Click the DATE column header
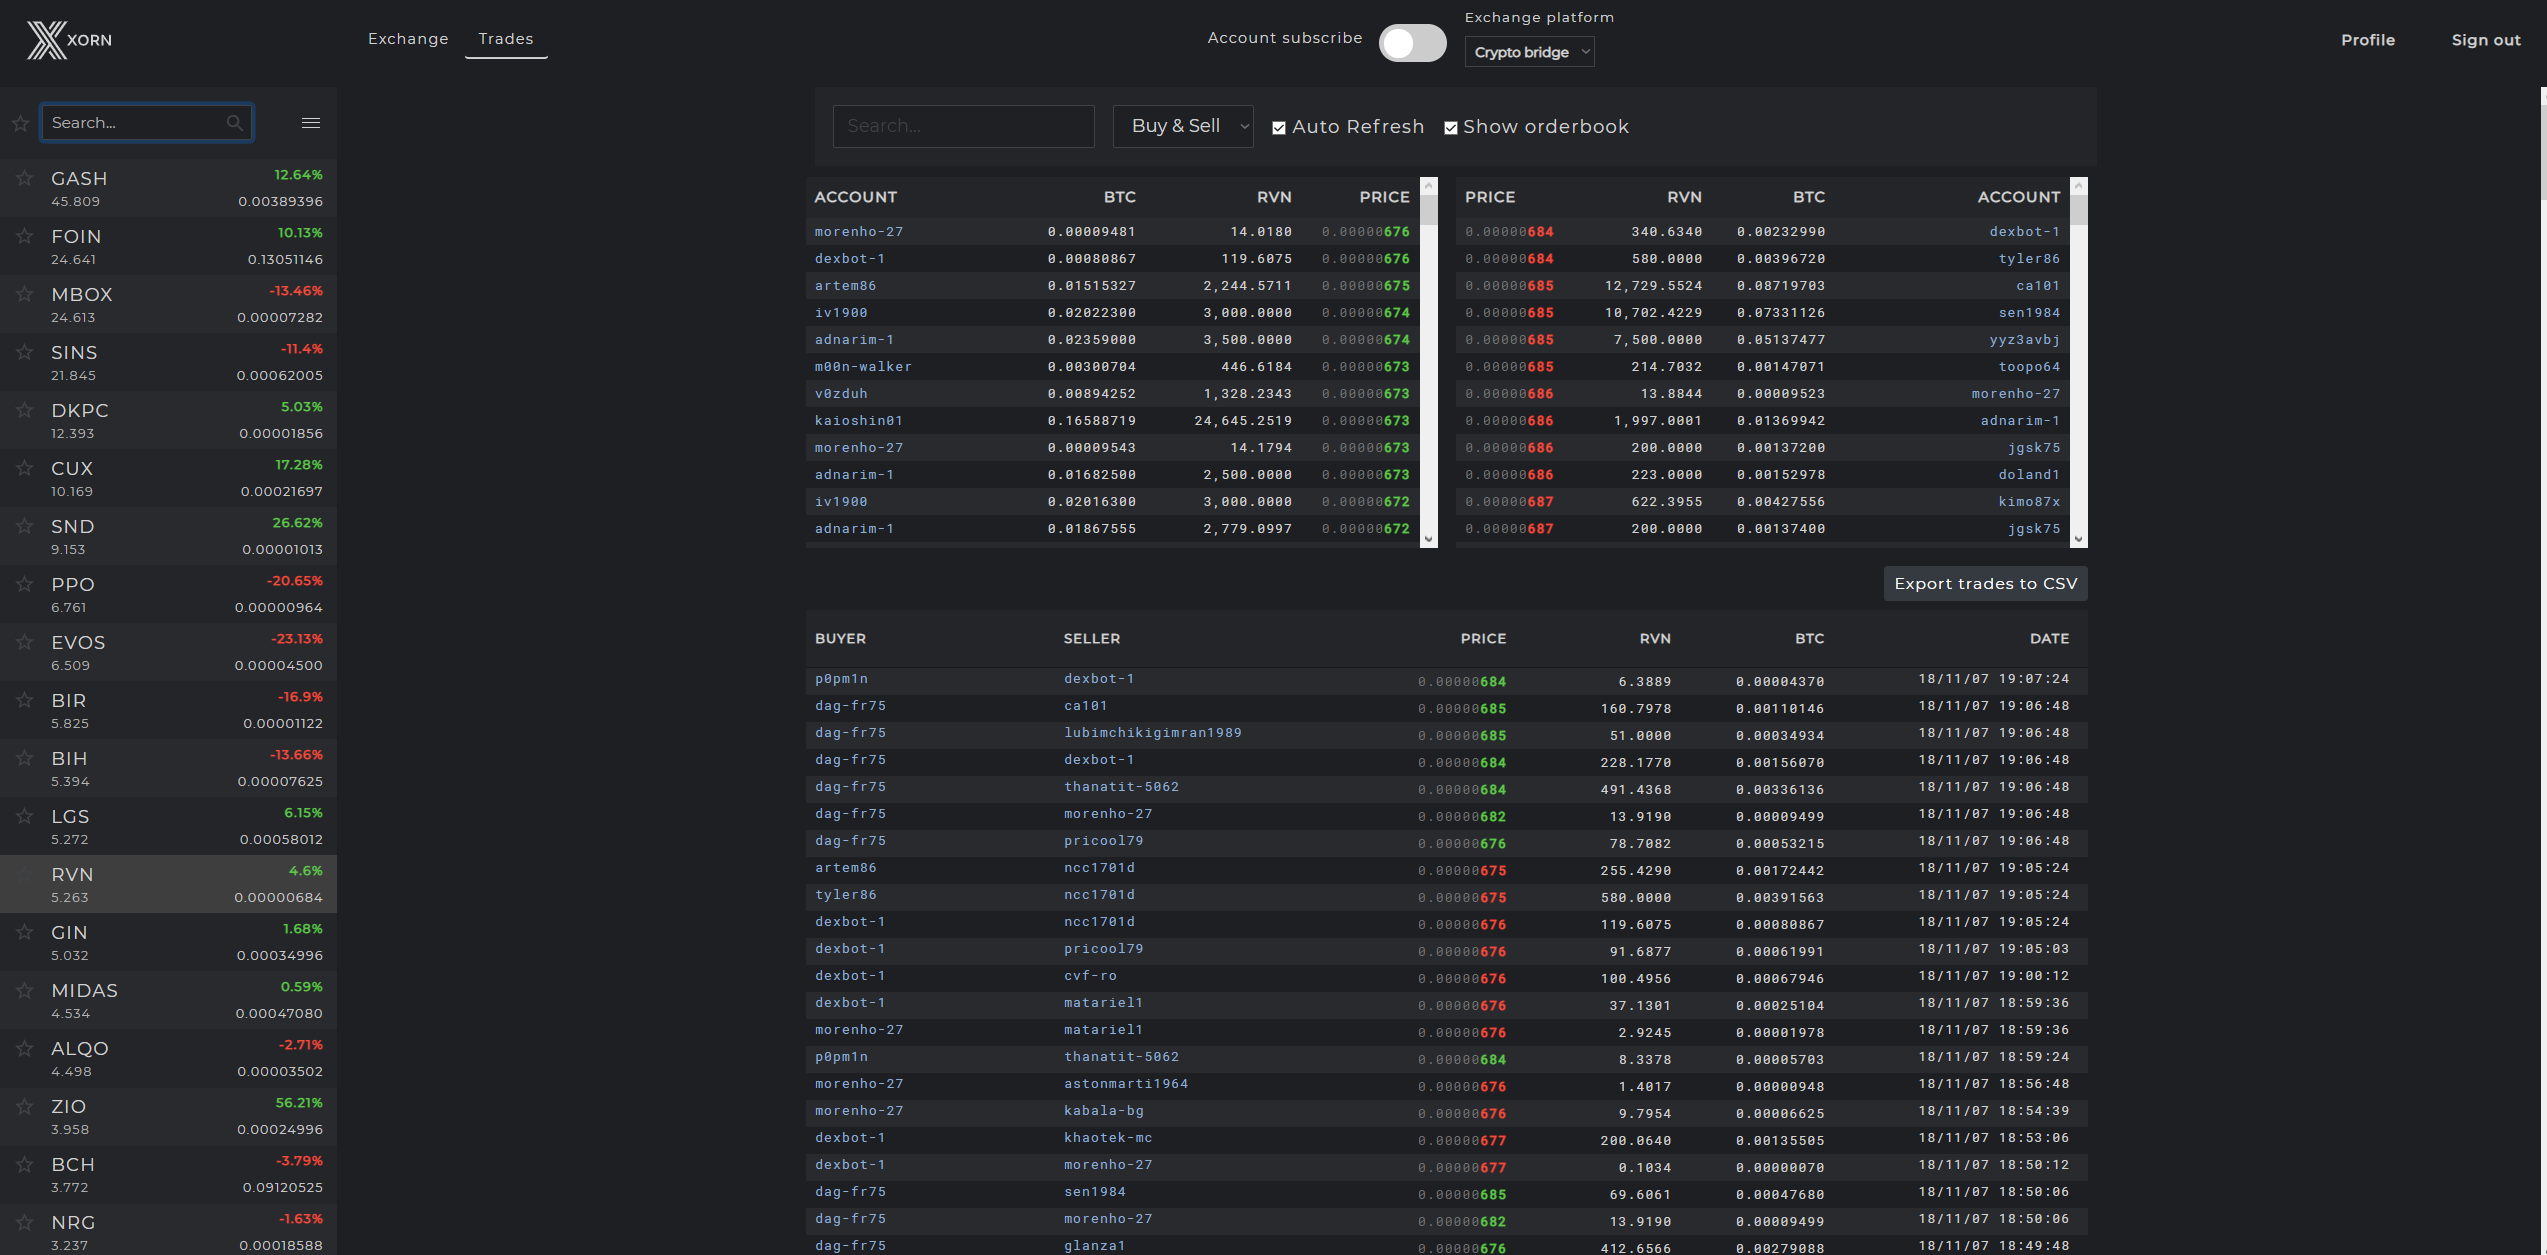 click(2049, 638)
